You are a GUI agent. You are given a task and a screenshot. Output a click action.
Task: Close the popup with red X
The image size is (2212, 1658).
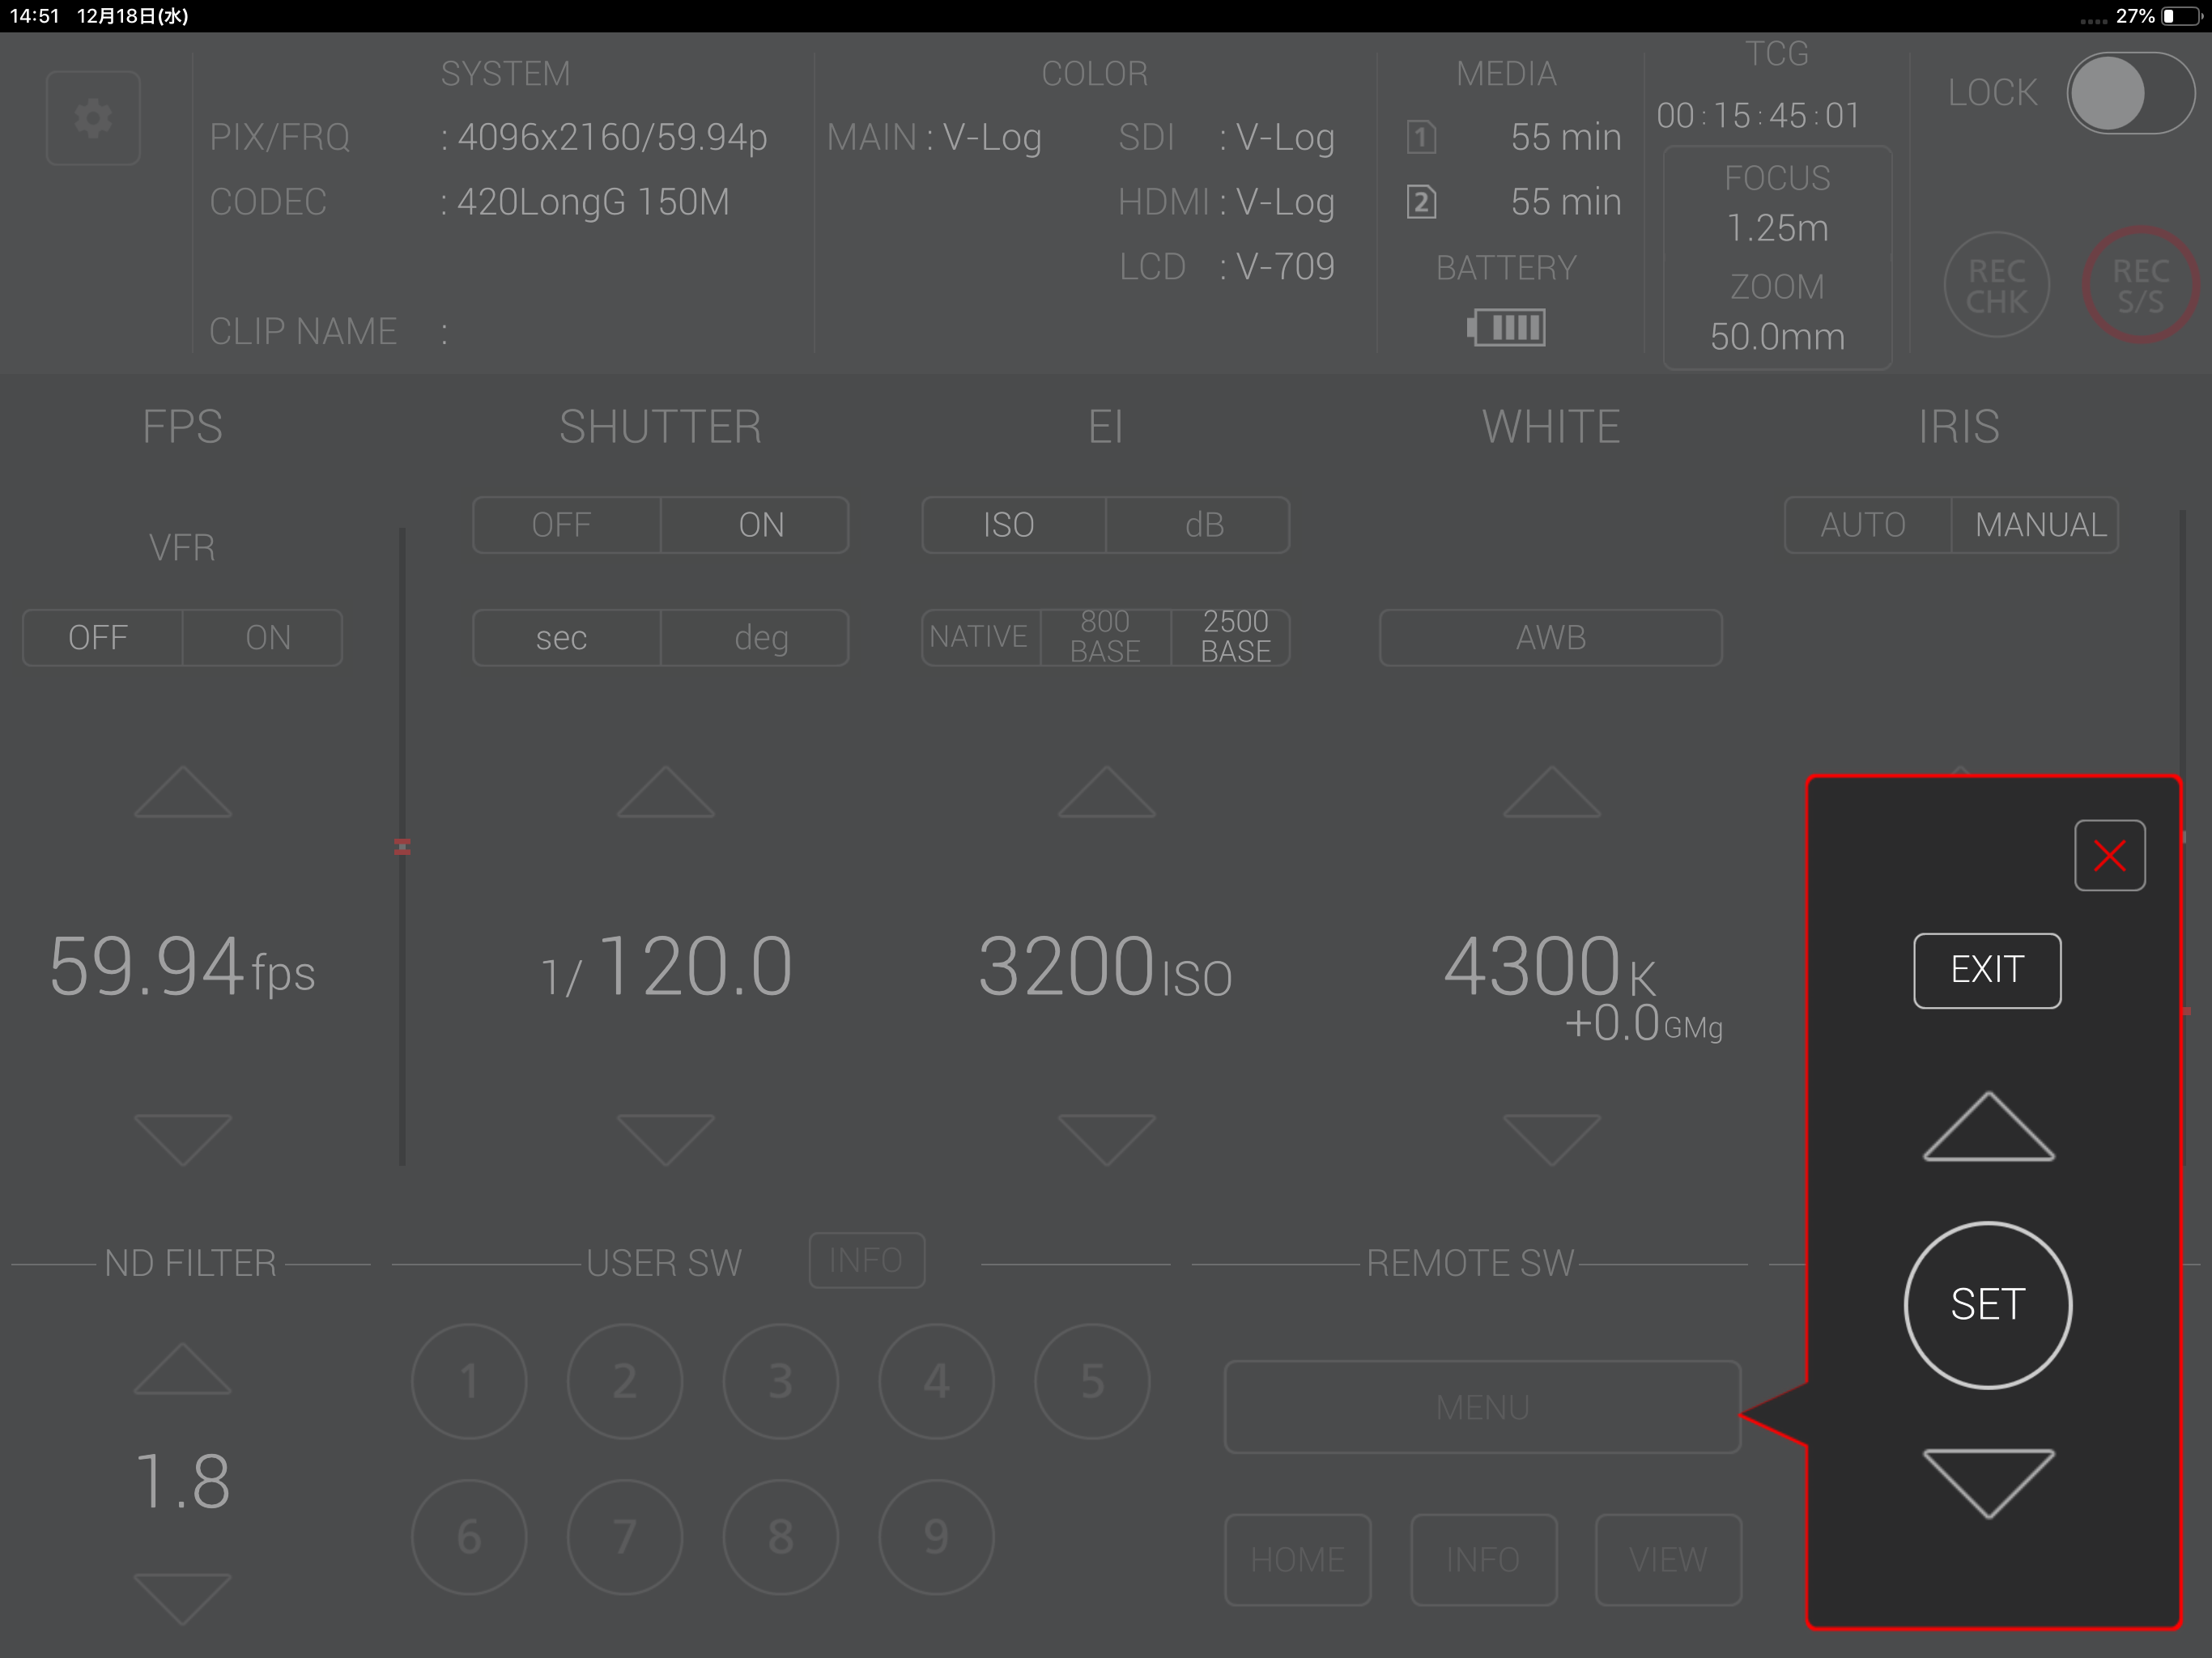(2109, 855)
